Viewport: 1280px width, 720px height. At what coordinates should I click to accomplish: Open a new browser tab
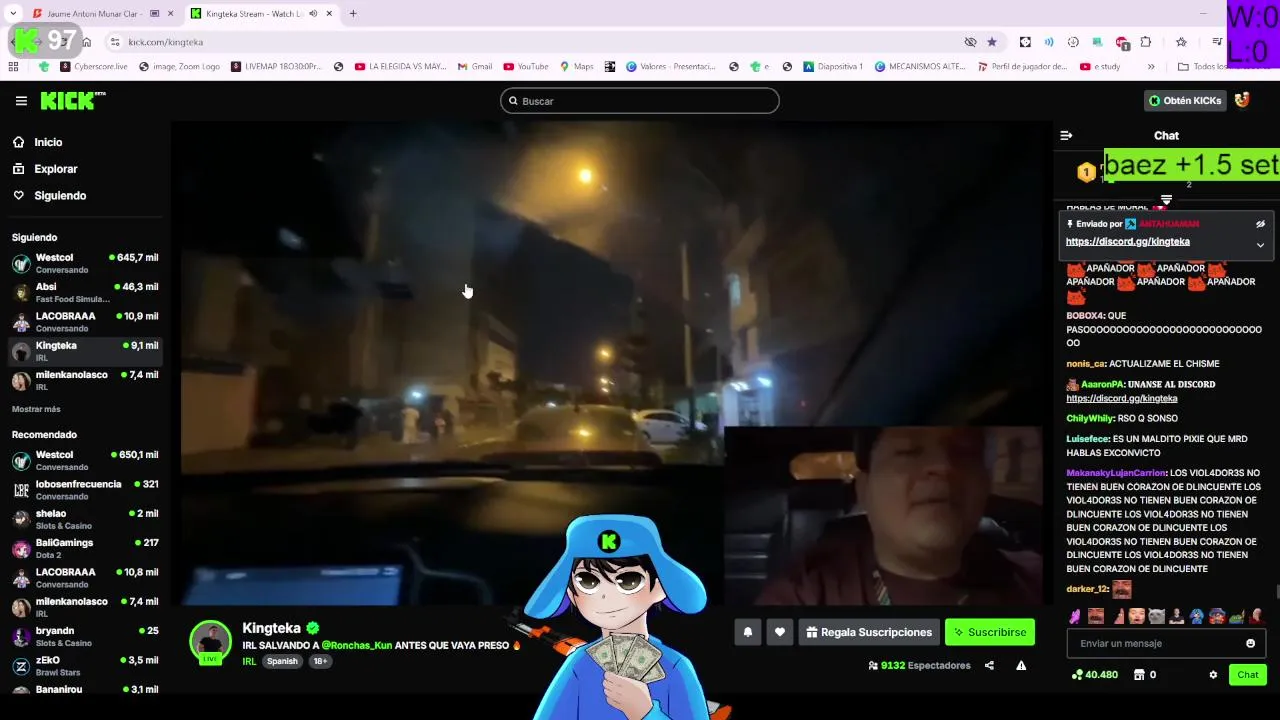click(353, 14)
